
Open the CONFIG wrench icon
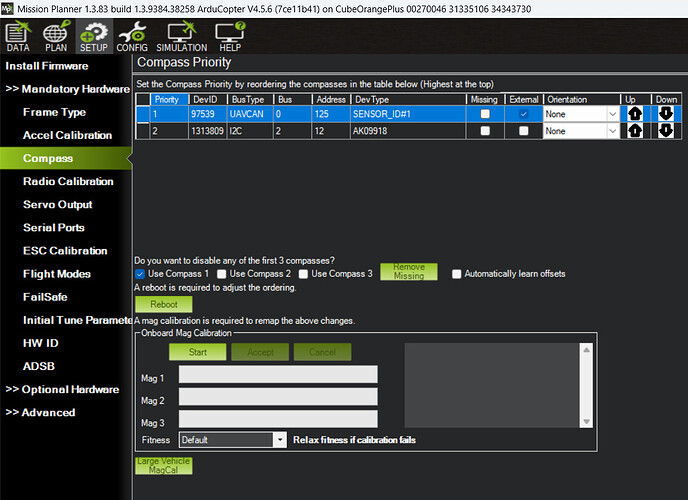pyautogui.click(x=132, y=37)
